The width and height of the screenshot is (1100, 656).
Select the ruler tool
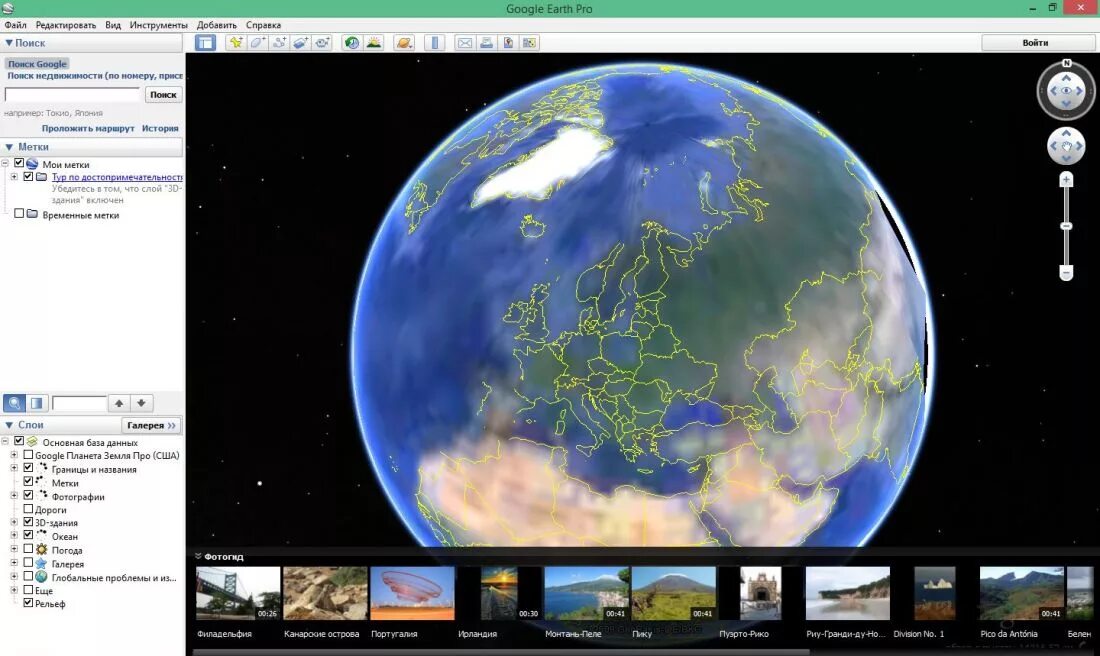tap(434, 43)
